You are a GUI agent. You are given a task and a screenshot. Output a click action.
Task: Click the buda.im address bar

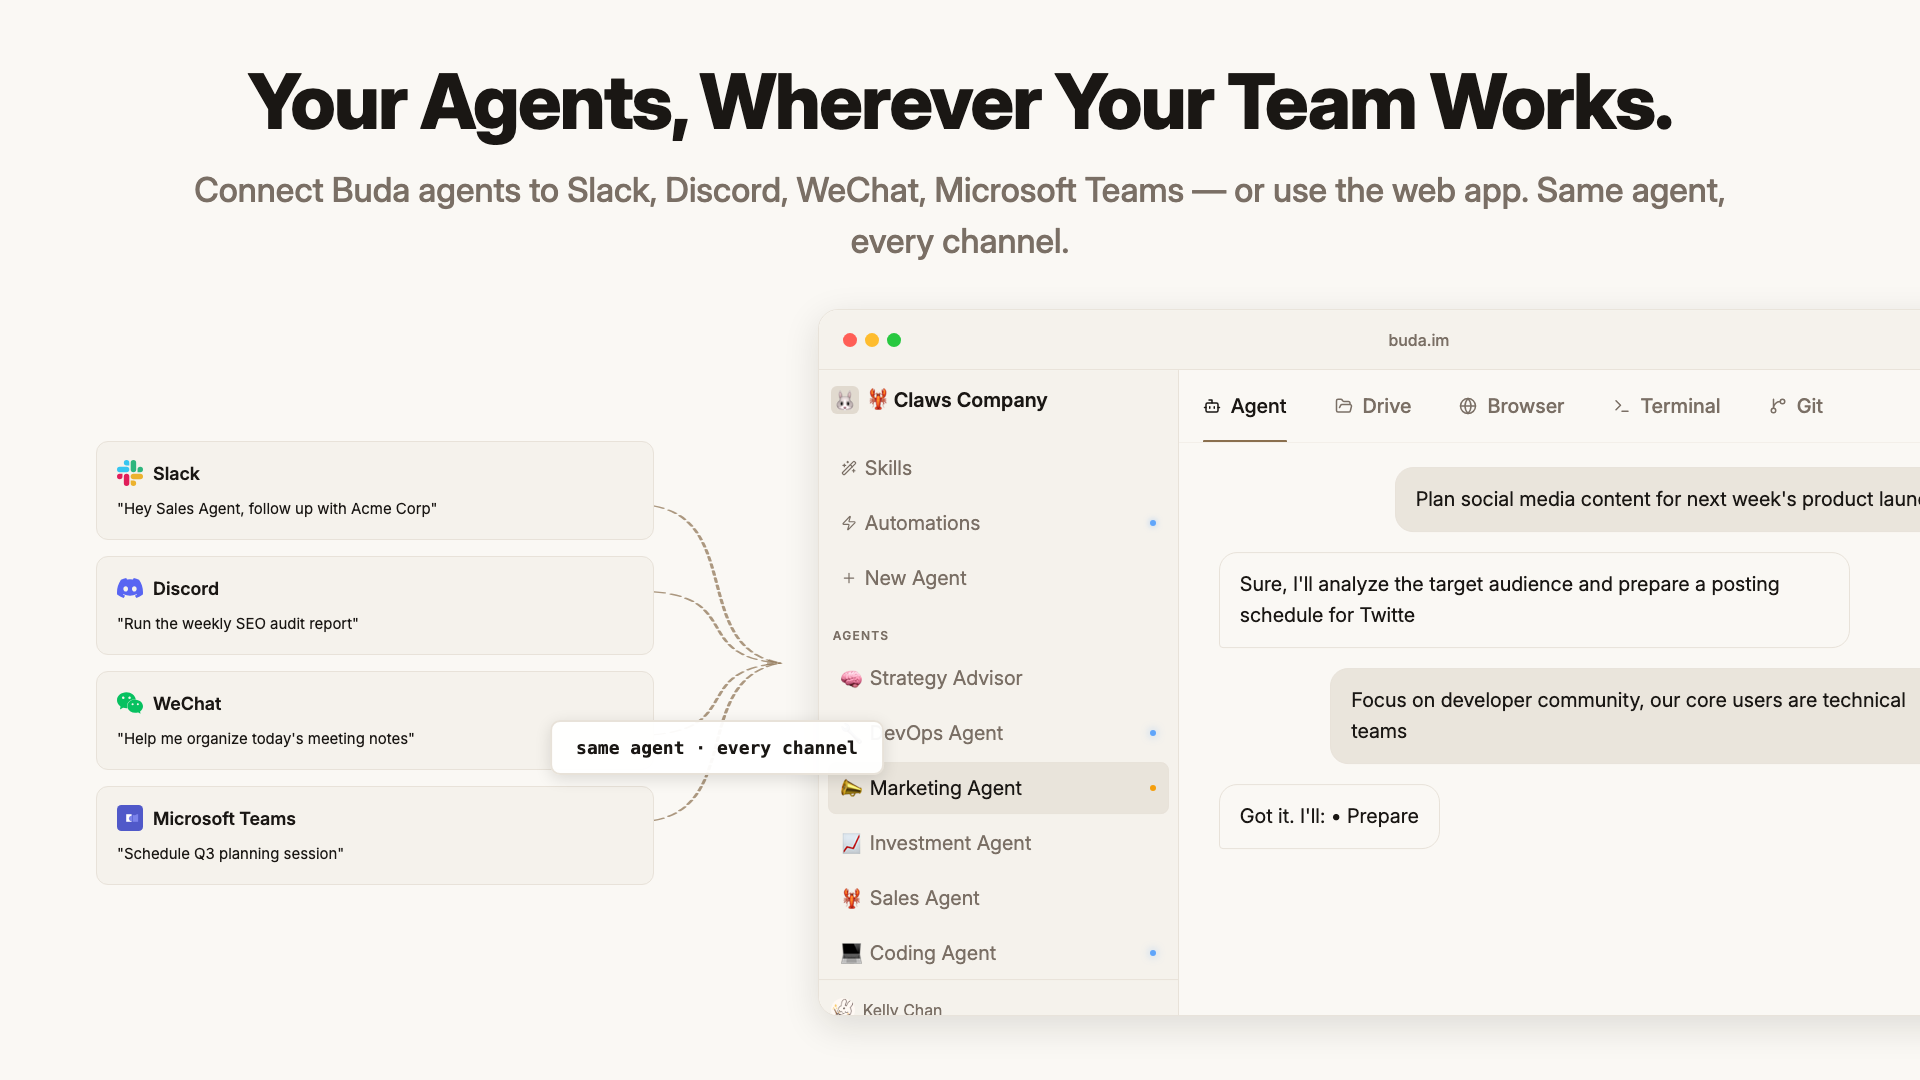point(1418,340)
